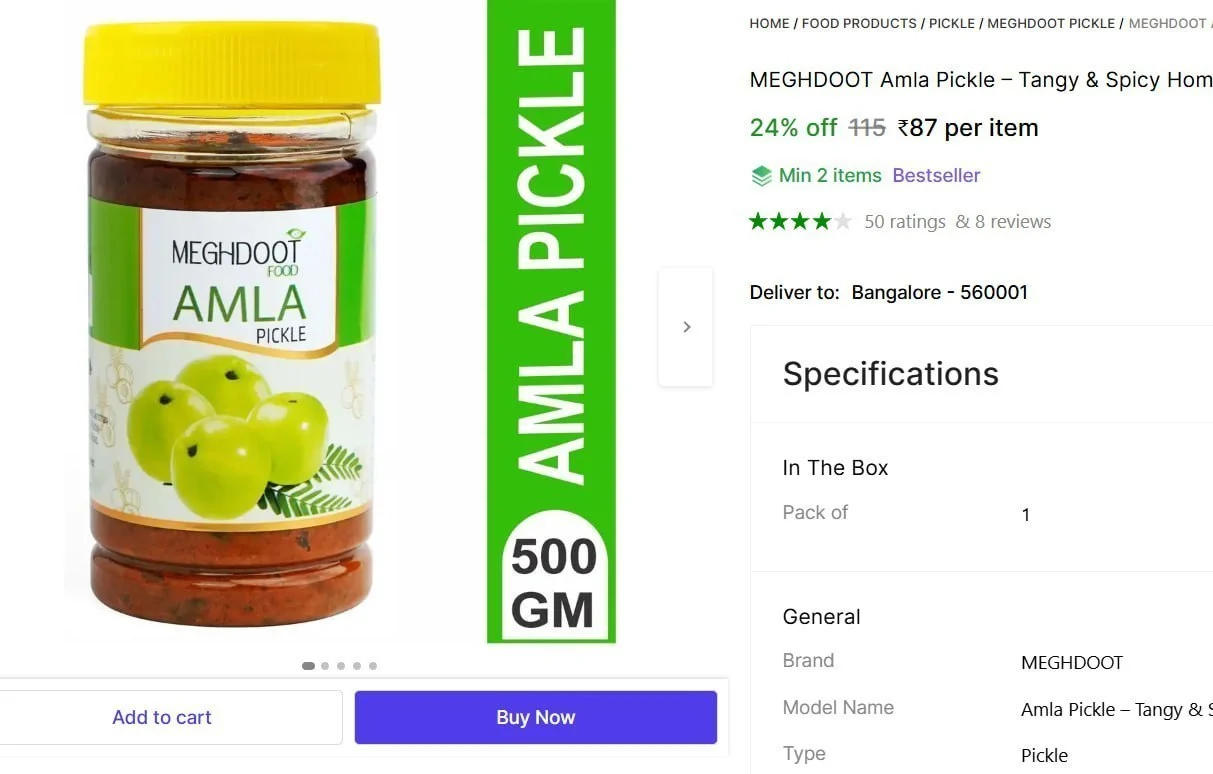This screenshot has height=774, width=1213.
Task: Select the third carousel dot
Action: point(341,666)
